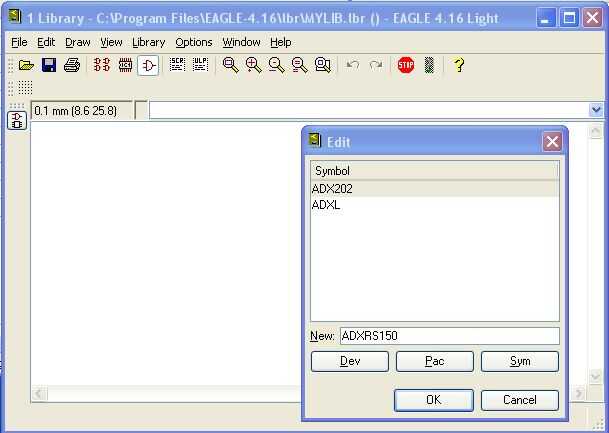Image resolution: width=609 pixels, height=433 pixels.
Task: Click the yellow question mark help icon
Action: point(459,65)
